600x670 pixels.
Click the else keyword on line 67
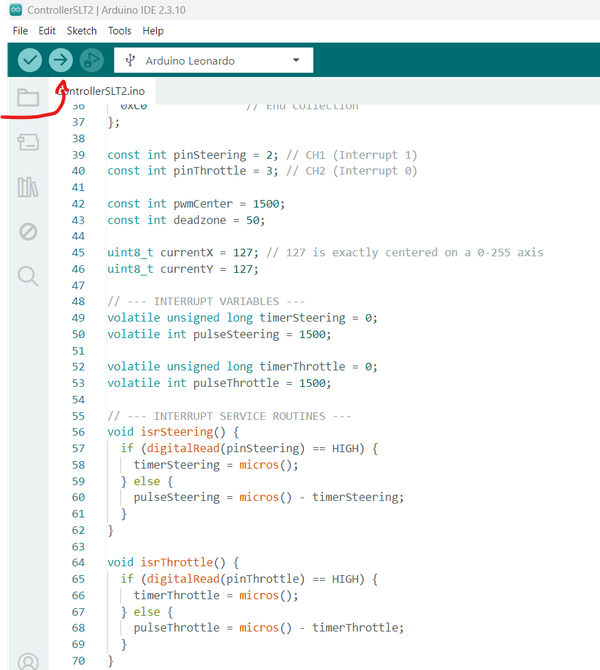pyautogui.click(x=147, y=611)
